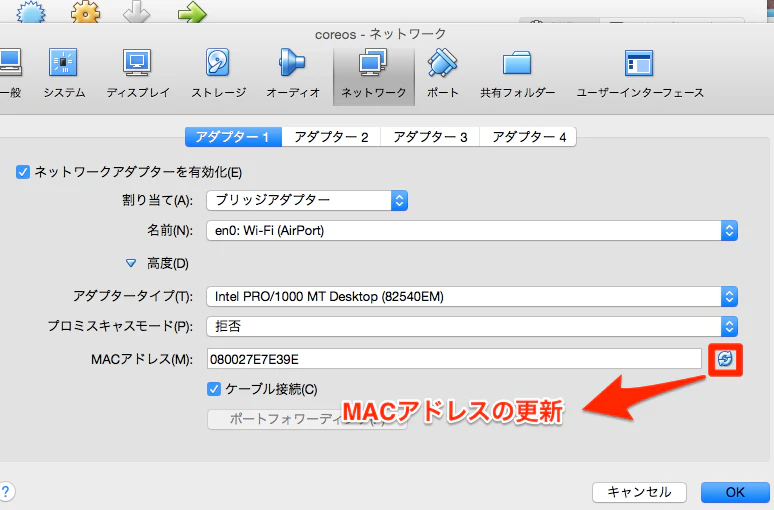Regenerate MAC address with refresh icon
This screenshot has width=774, height=510.
point(725,359)
